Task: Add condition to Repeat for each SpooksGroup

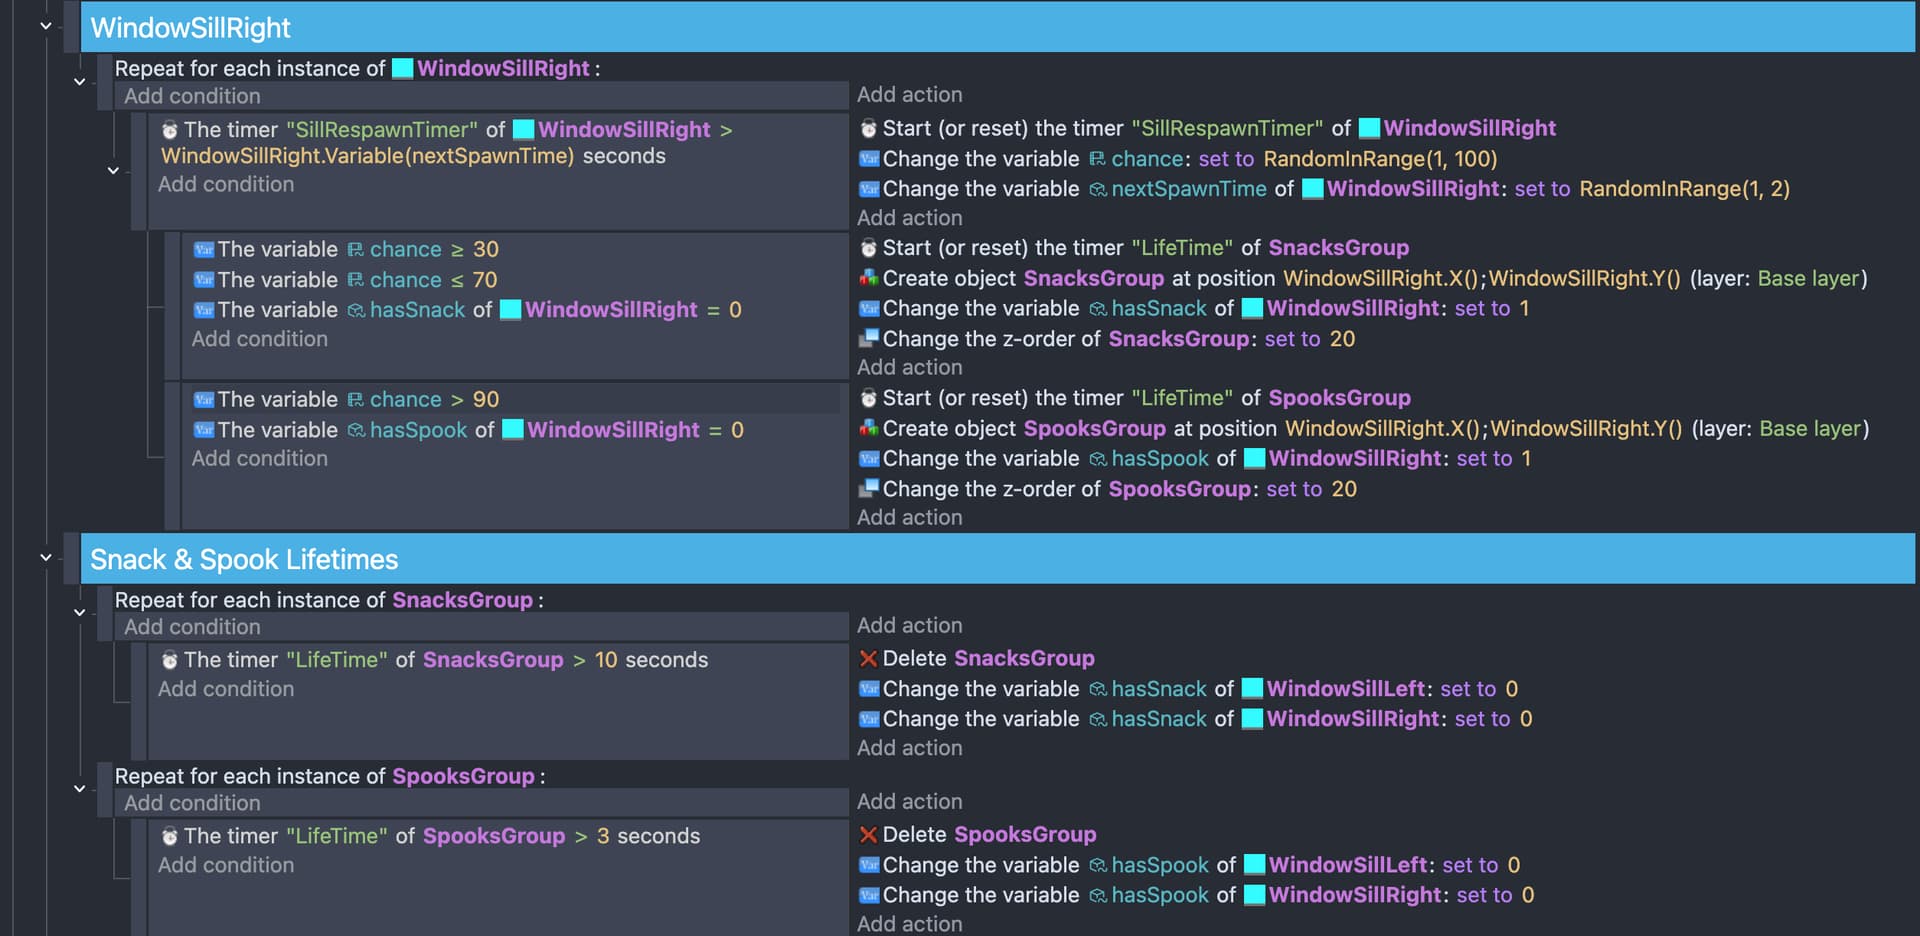Action: [x=192, y=803]
